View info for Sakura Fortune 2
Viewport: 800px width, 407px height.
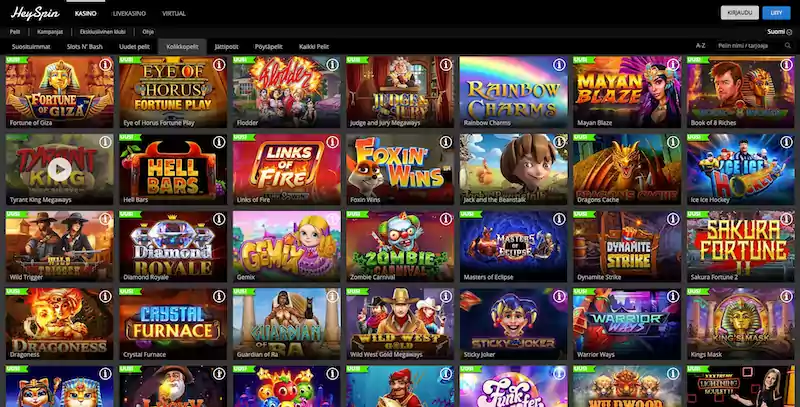[787, 219]
